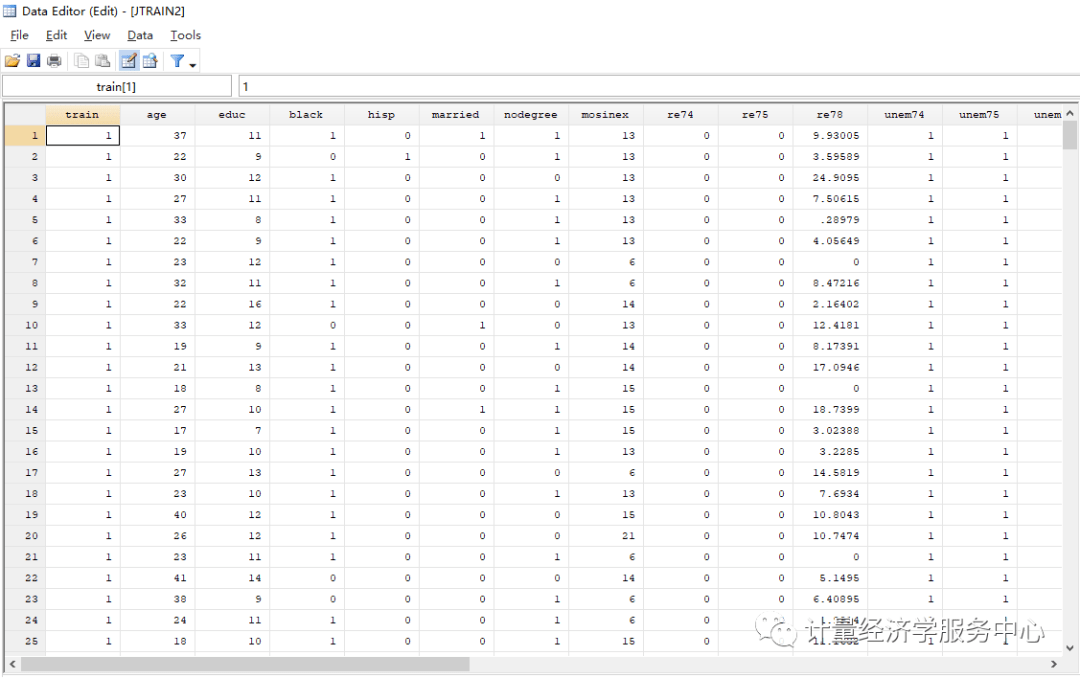Print the data table
Image resolution: width=1080 pixels, height=678 pixels.
54,60
